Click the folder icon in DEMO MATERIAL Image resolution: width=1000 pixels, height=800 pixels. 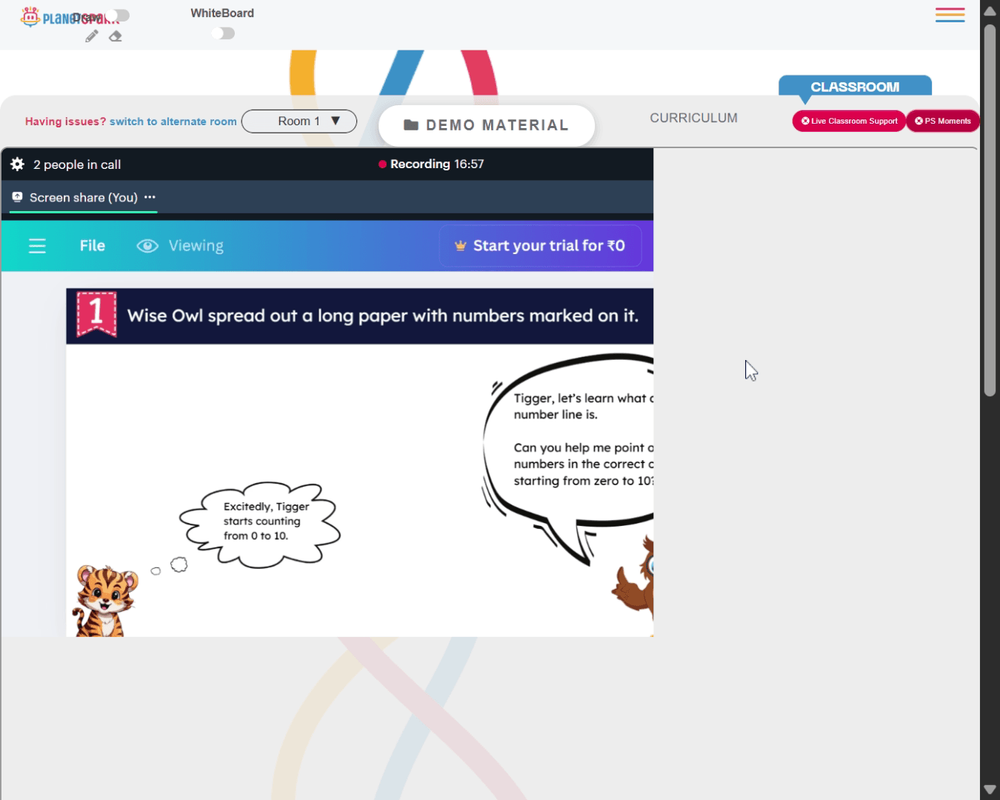411,125
